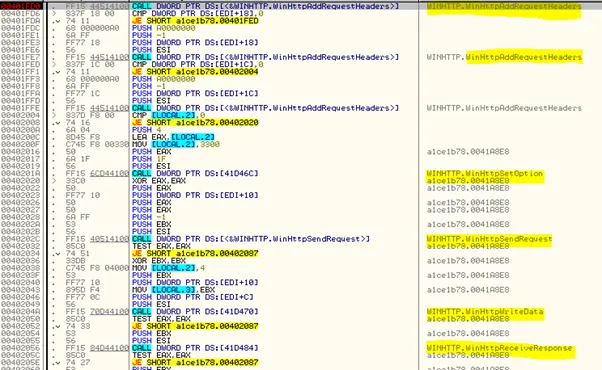Screen dimensions: 602x370
Task: Select the WINHTTP.WinHttpWriteData comment
Action: point(485,312)
